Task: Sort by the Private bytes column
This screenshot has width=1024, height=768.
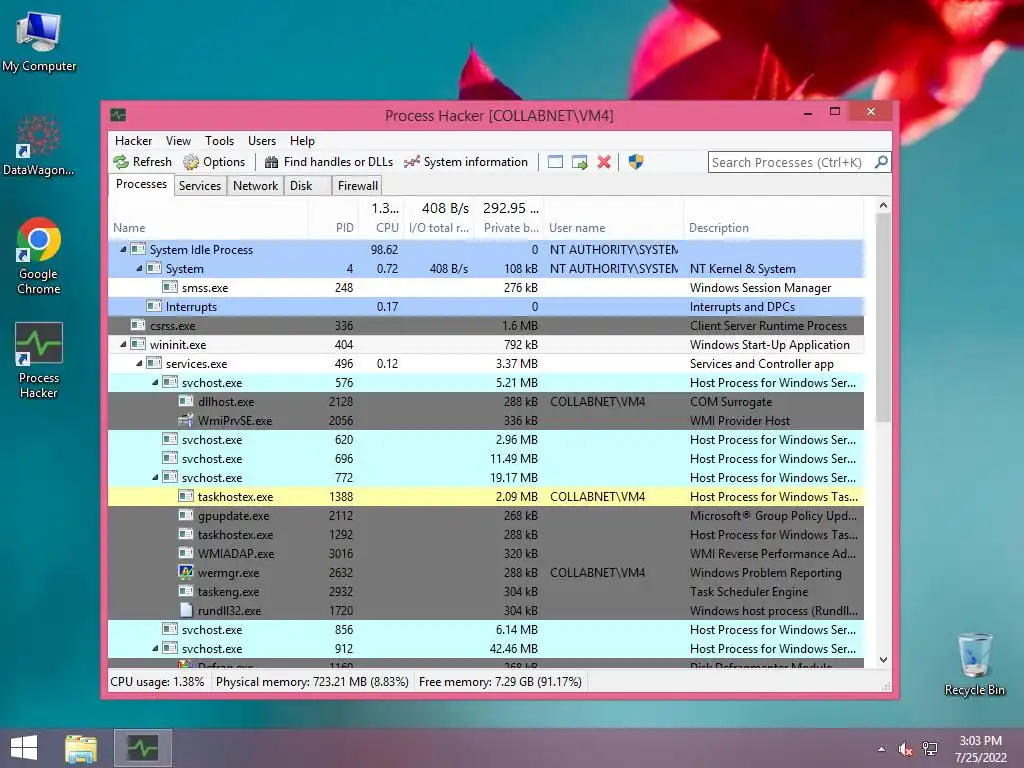Action: point(509,219)
